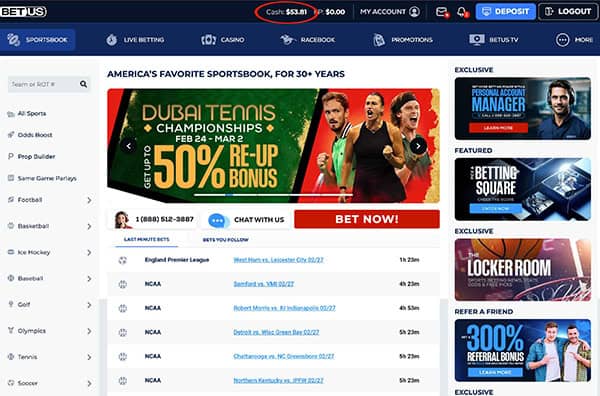Screen dimensions: 600x396
Task: Open the Sportsbook menu item
Action: (x=38, y=39)
